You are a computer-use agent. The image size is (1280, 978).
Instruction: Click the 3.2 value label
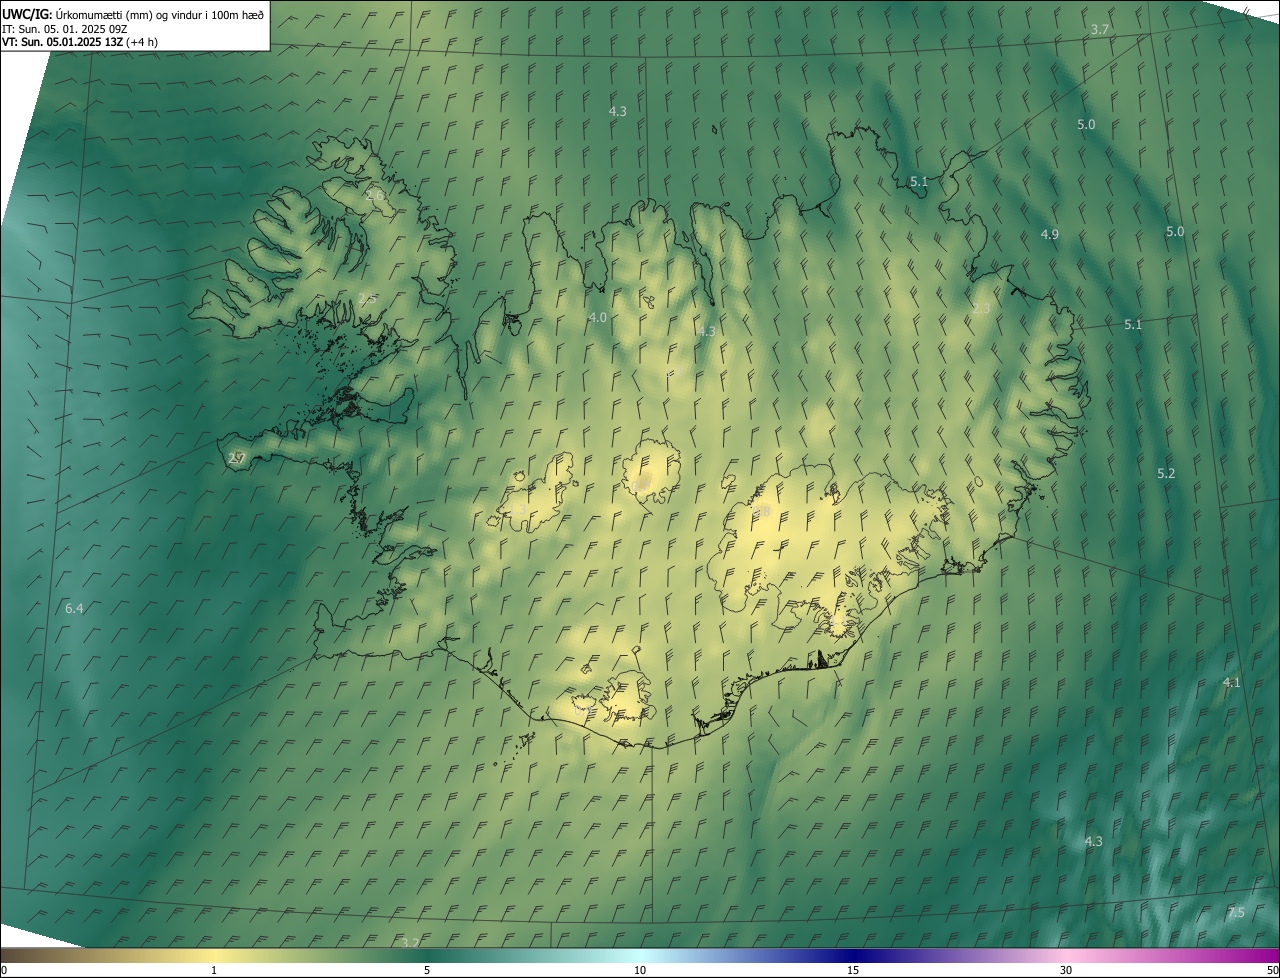(410, 943)
